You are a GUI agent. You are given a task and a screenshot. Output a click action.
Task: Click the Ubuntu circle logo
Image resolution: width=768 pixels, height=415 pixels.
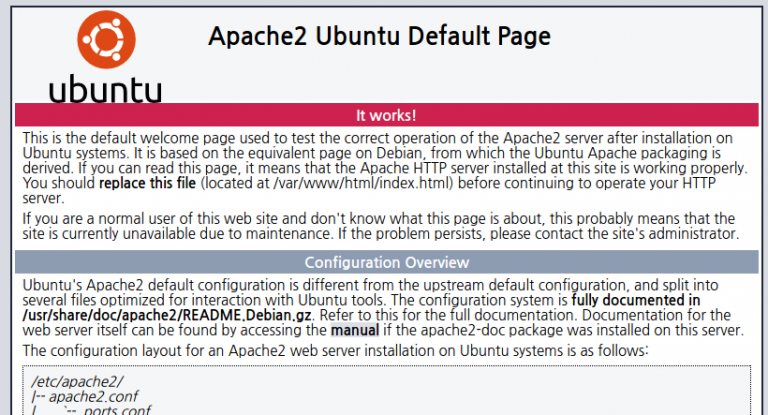(106, 40)
